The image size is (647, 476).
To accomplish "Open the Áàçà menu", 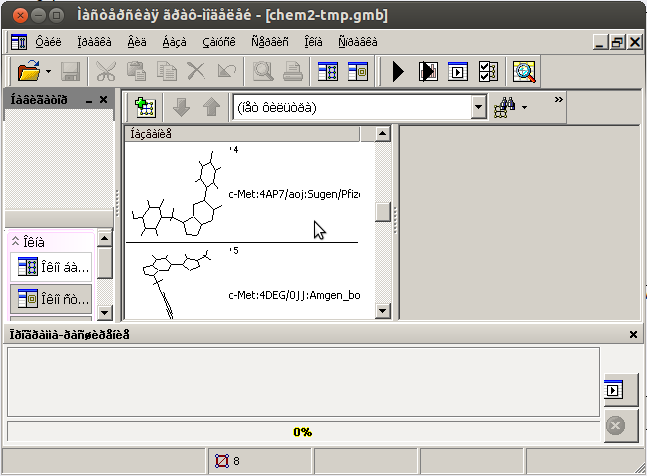I will 174,42.
